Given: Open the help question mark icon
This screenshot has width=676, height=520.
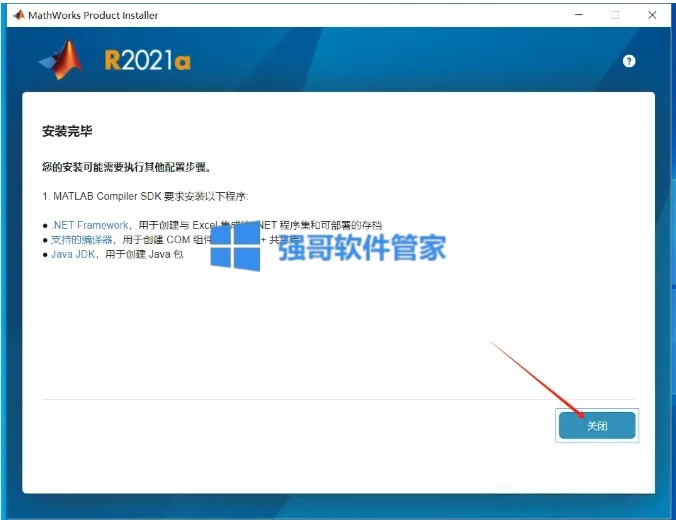Looking at the screenshot, I should tap(629, 61).
